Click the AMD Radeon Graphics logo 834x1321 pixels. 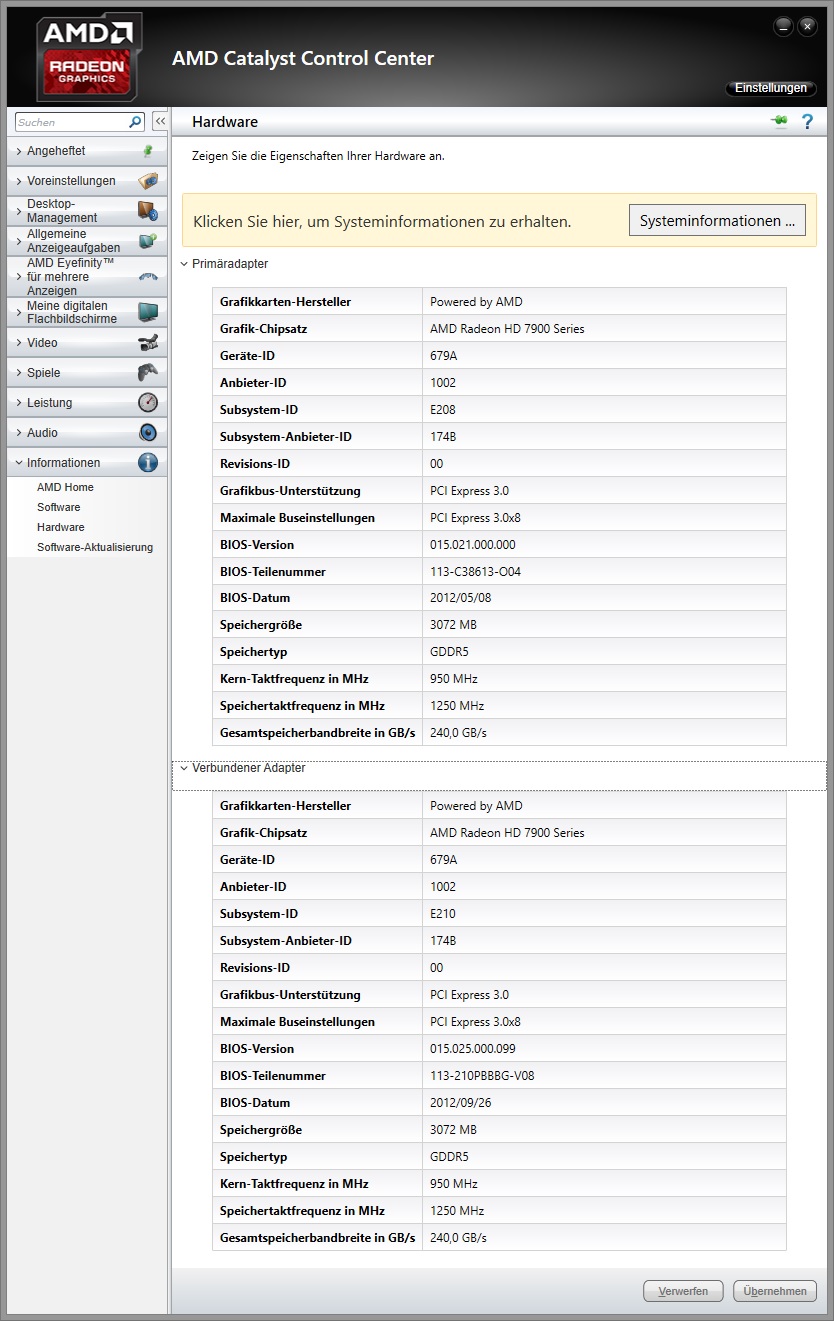(x=89, y=58)
